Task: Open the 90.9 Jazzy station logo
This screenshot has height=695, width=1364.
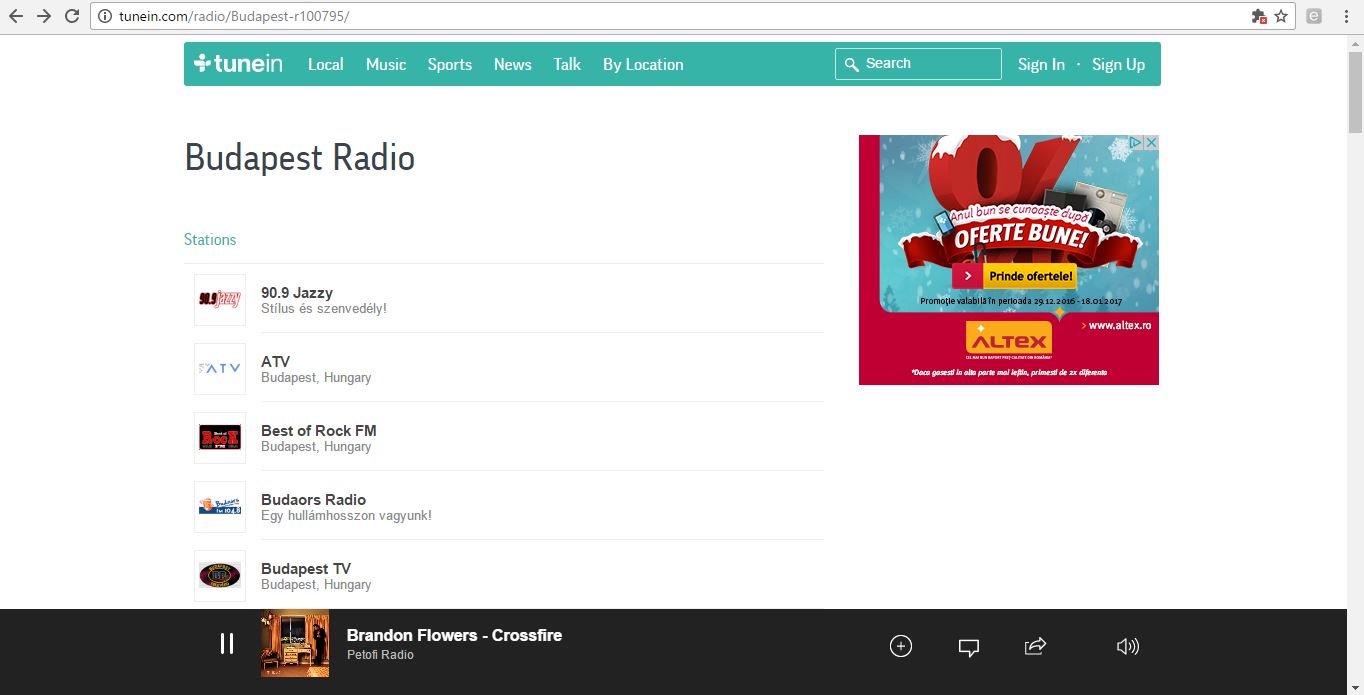Action: [x=220, y=300]
